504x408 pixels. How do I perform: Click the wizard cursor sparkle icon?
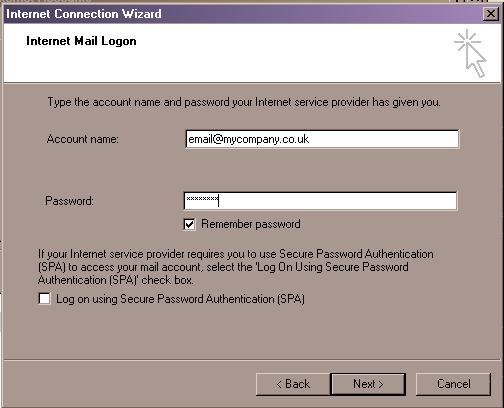pyautogui.click(x=470, y=53)
